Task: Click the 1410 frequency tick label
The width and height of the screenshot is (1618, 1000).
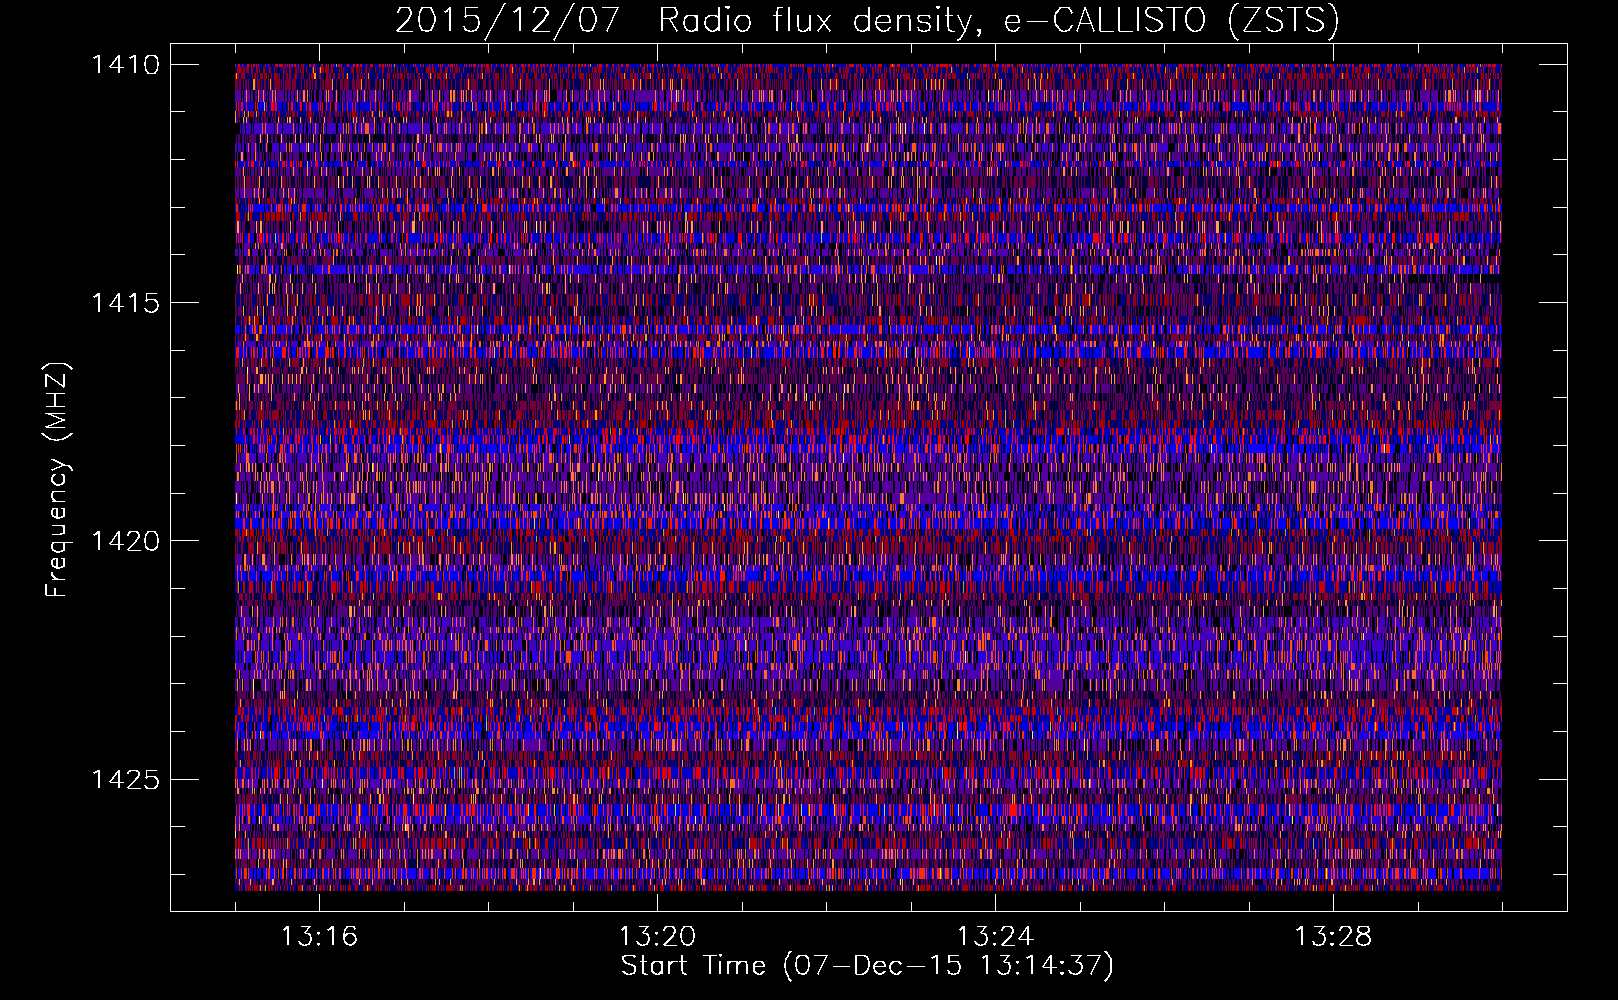Action: pyautogui.click(x=126, y=65)
